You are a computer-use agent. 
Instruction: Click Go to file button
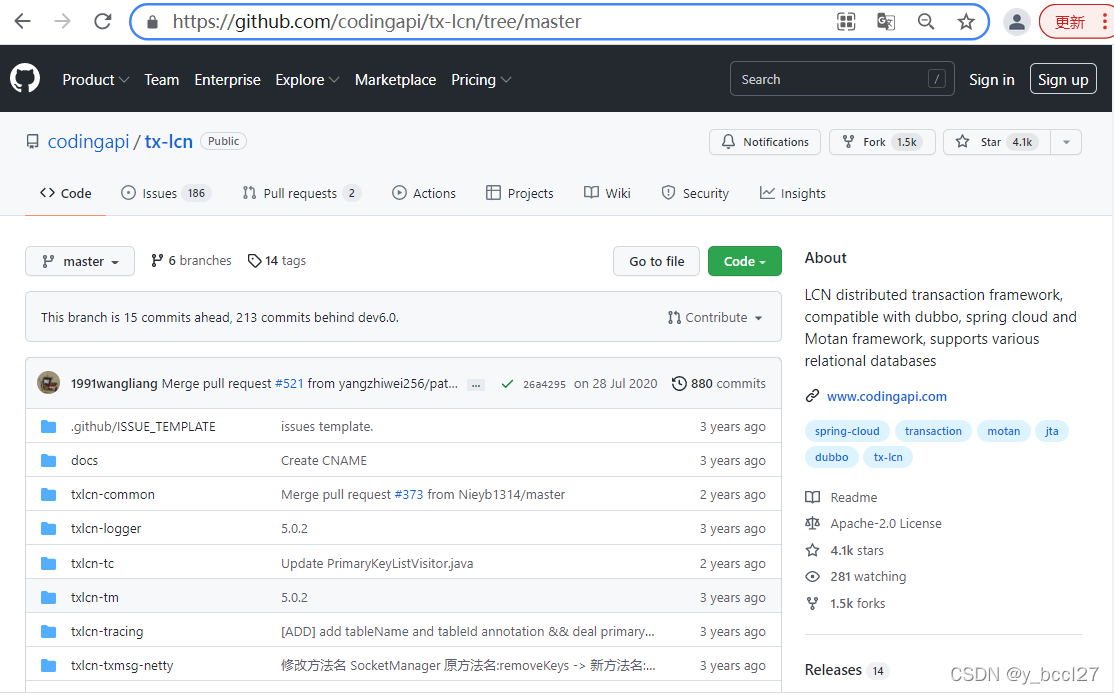pyautogui.click(x=656, y=261)
